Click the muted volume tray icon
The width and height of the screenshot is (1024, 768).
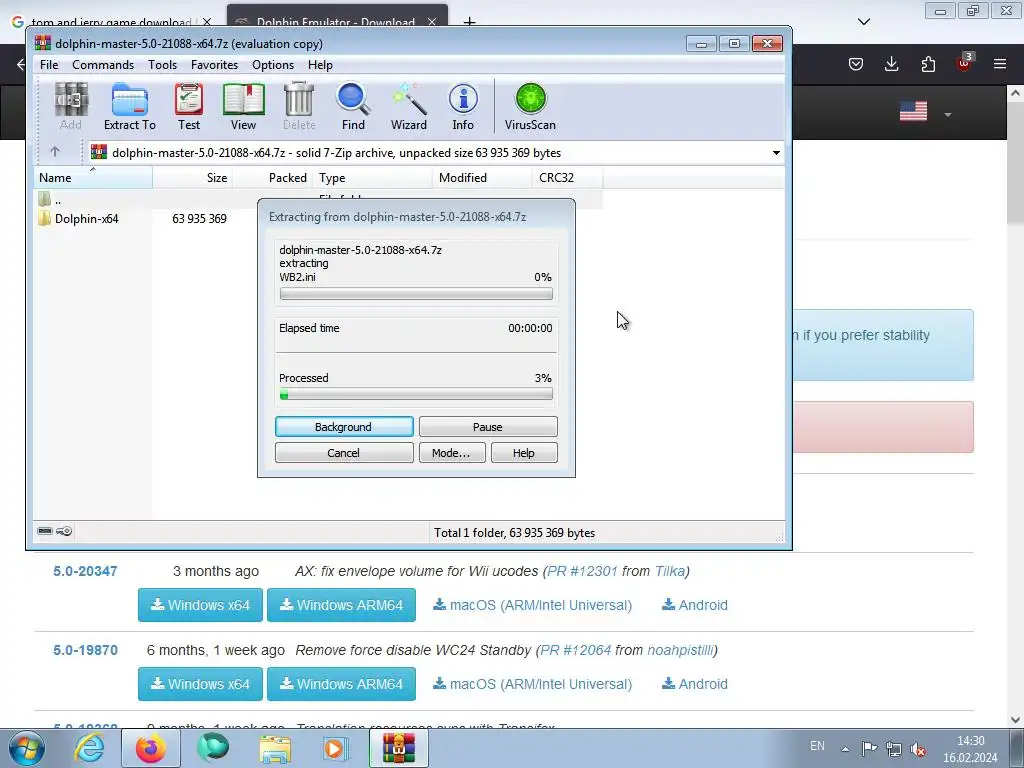918,749
